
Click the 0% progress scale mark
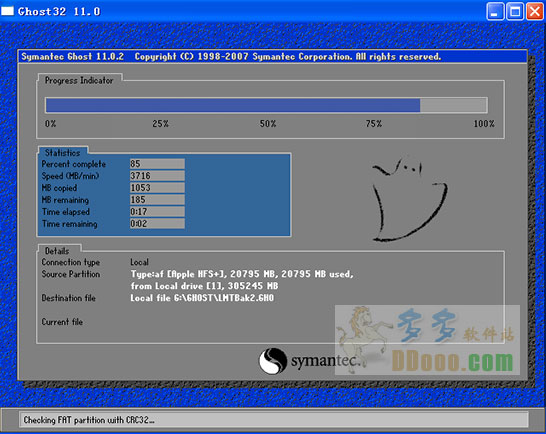[50, 124]
